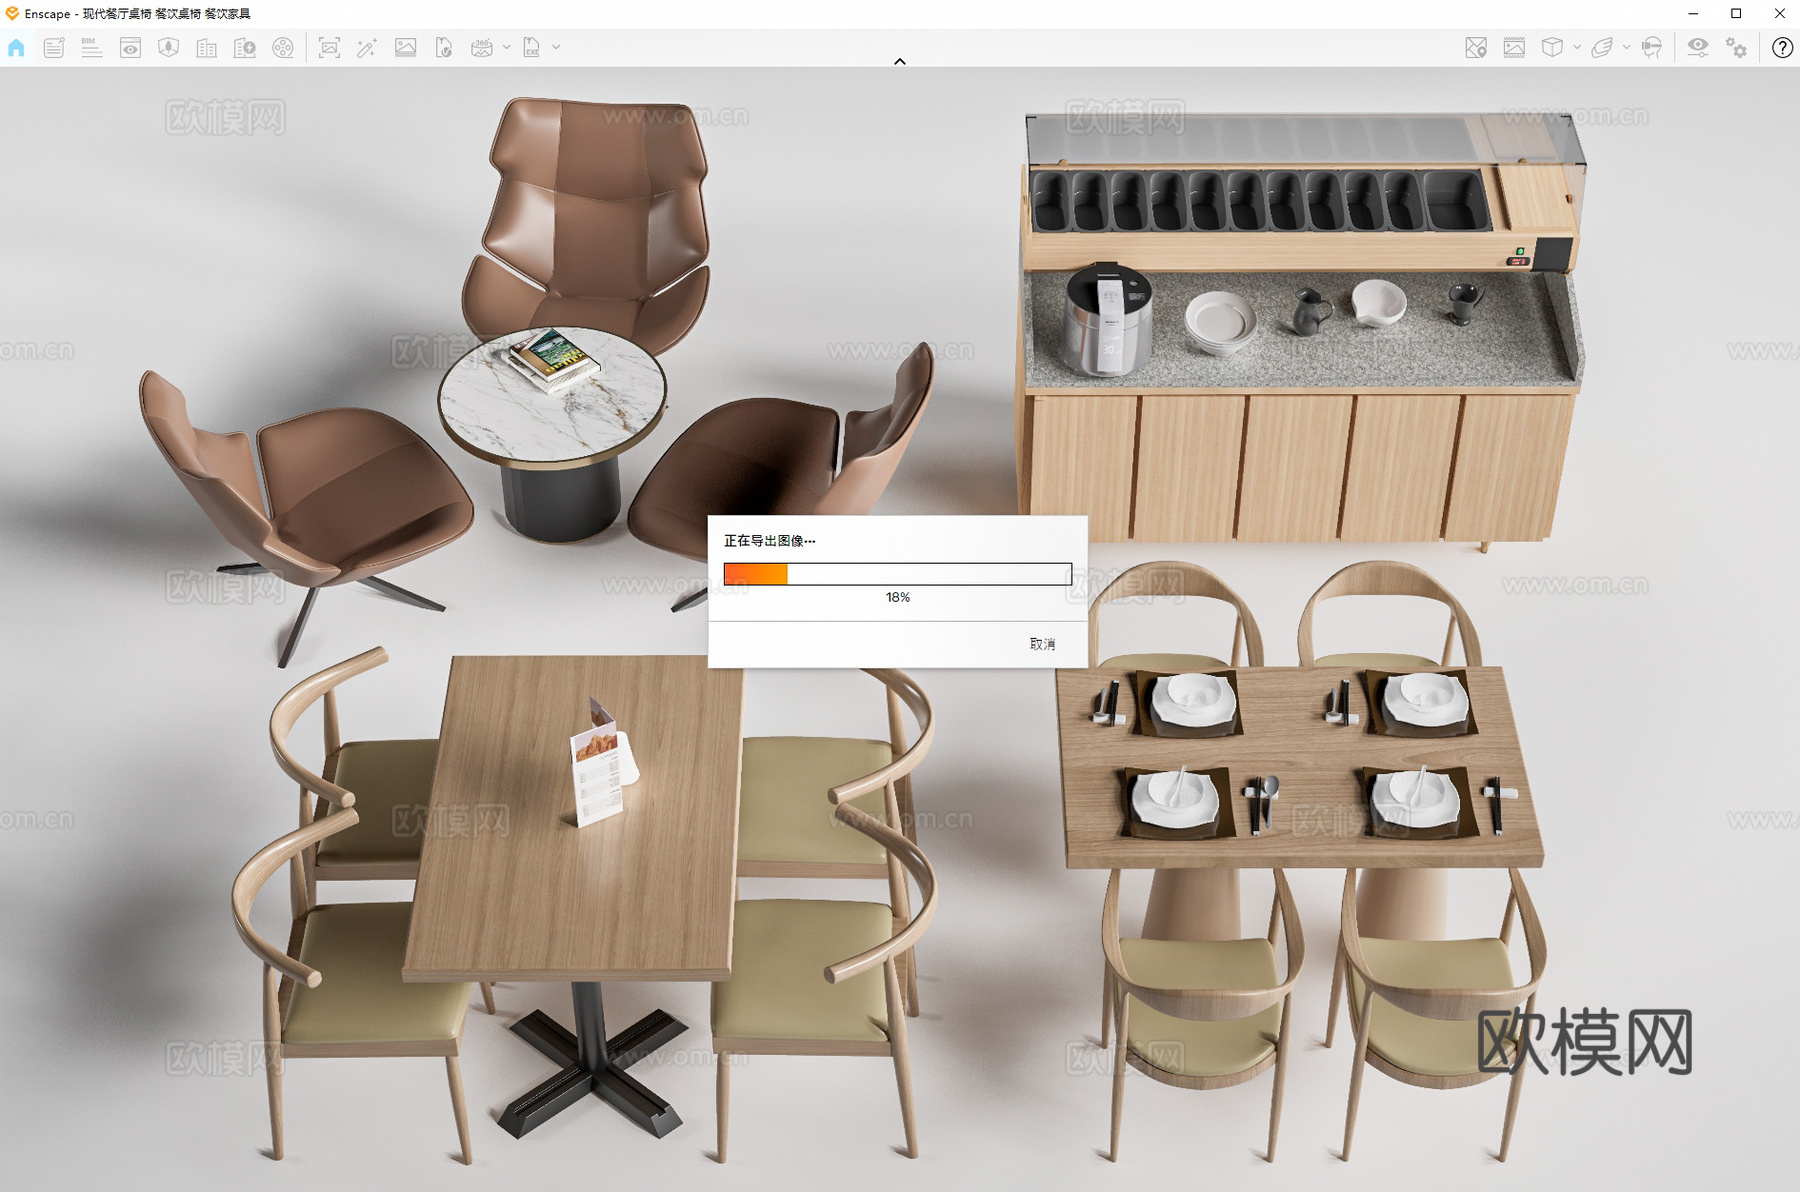This screenshot has width=1800, height=1192.
Task: Click the Home icon in the toolbar
Action: tap(16, 48)
